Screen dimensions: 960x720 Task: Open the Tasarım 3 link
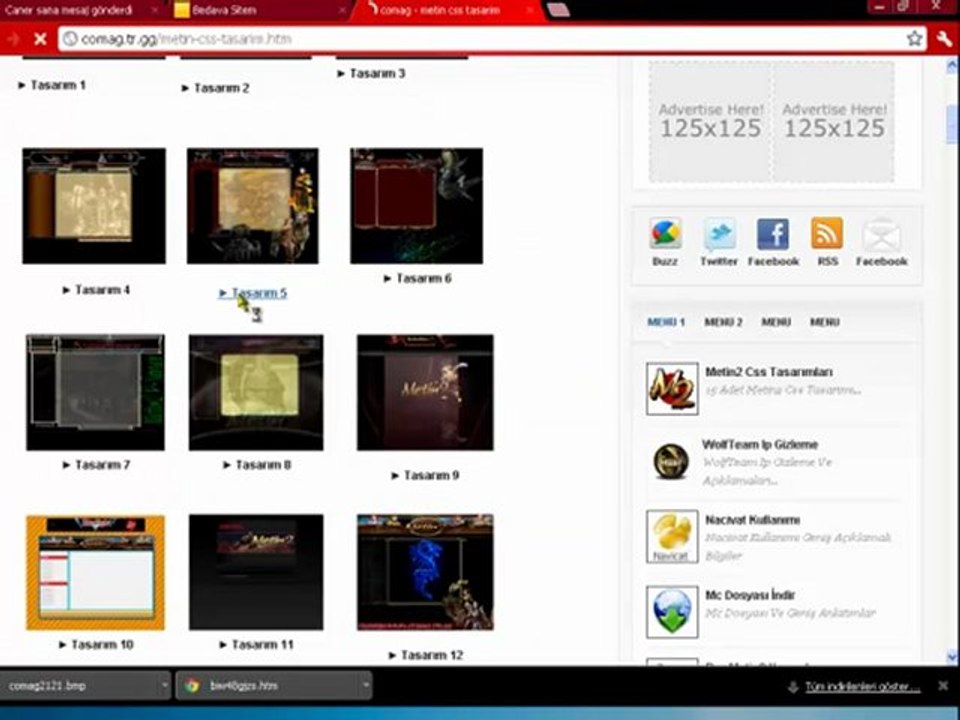372,73
